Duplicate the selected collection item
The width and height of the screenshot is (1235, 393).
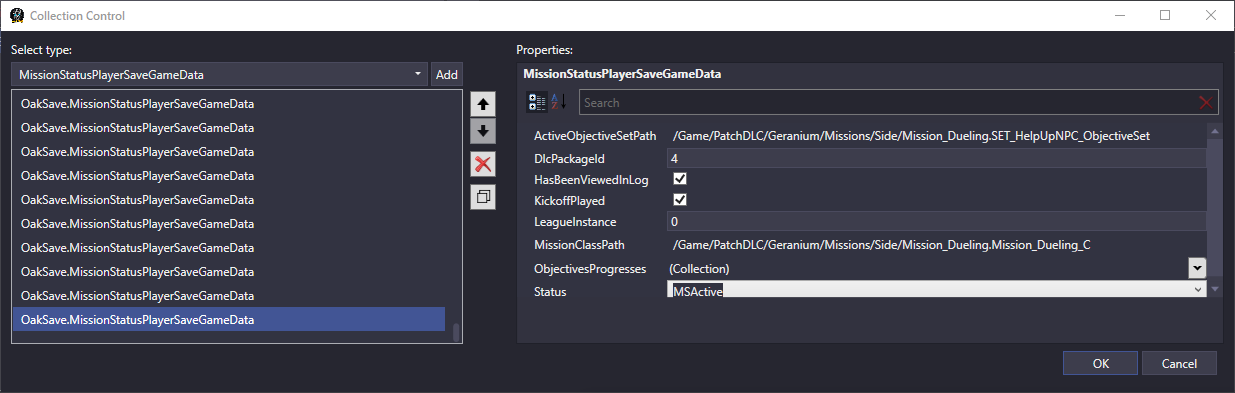(484, 197)
